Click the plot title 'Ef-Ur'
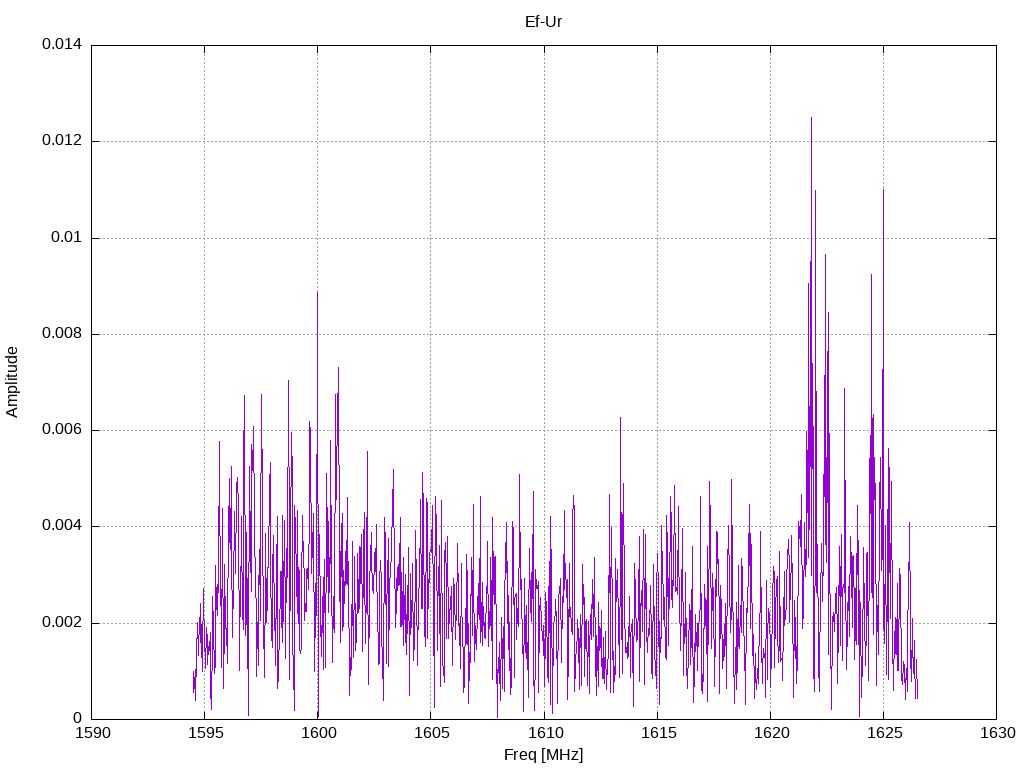 (543, 22)
